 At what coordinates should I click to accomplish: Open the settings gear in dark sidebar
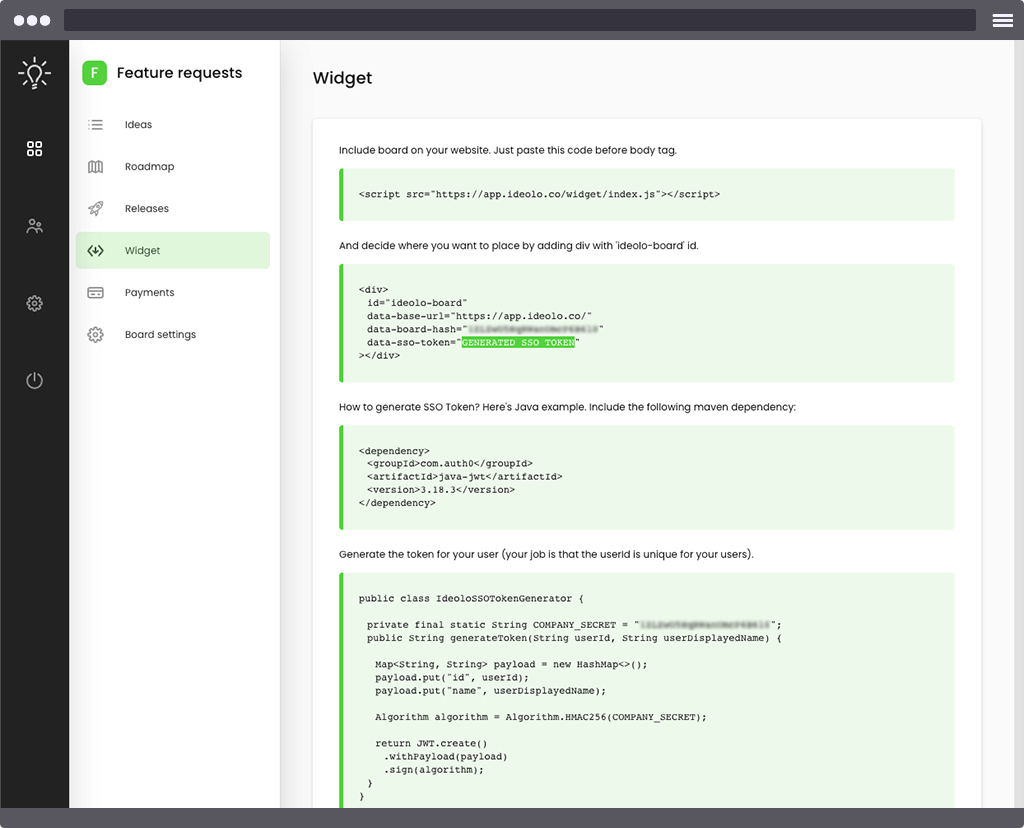pyautogui.click(x=34, y=303)
